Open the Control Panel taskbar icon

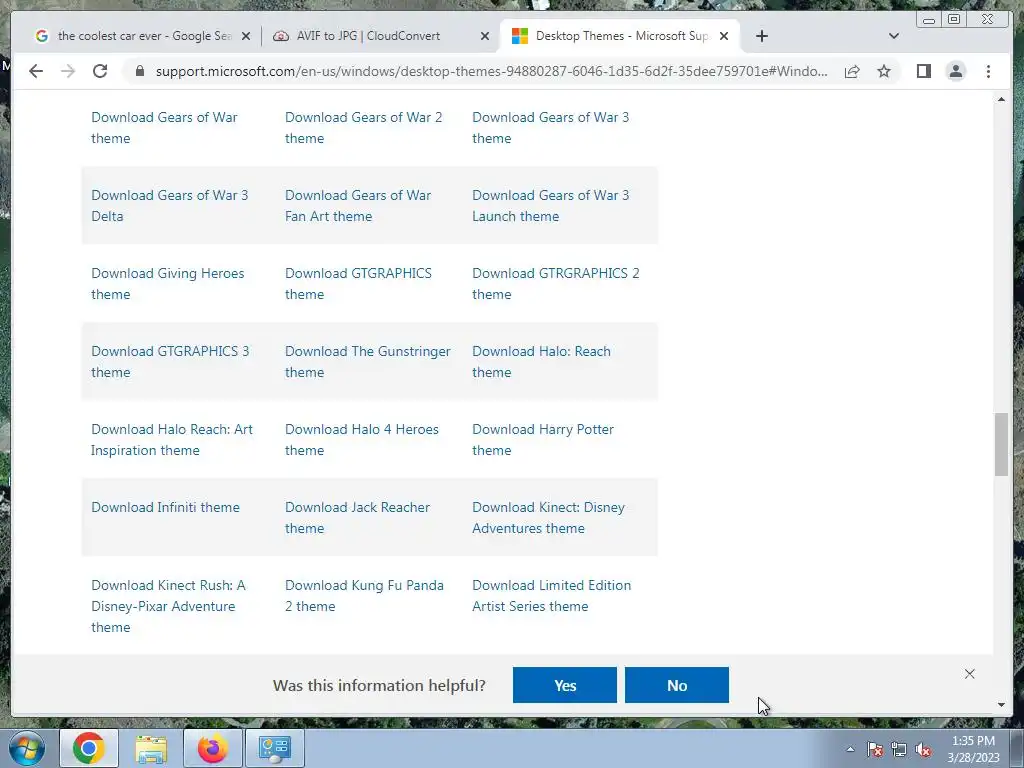pyautogui.click(x=274, y=748)
